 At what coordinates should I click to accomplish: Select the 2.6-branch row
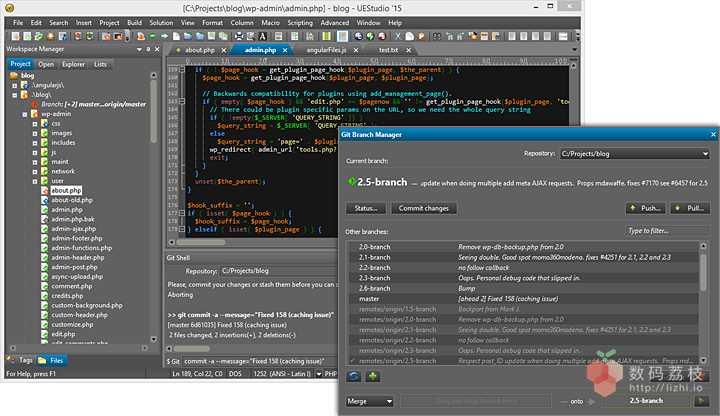click(x=523, y=288)
